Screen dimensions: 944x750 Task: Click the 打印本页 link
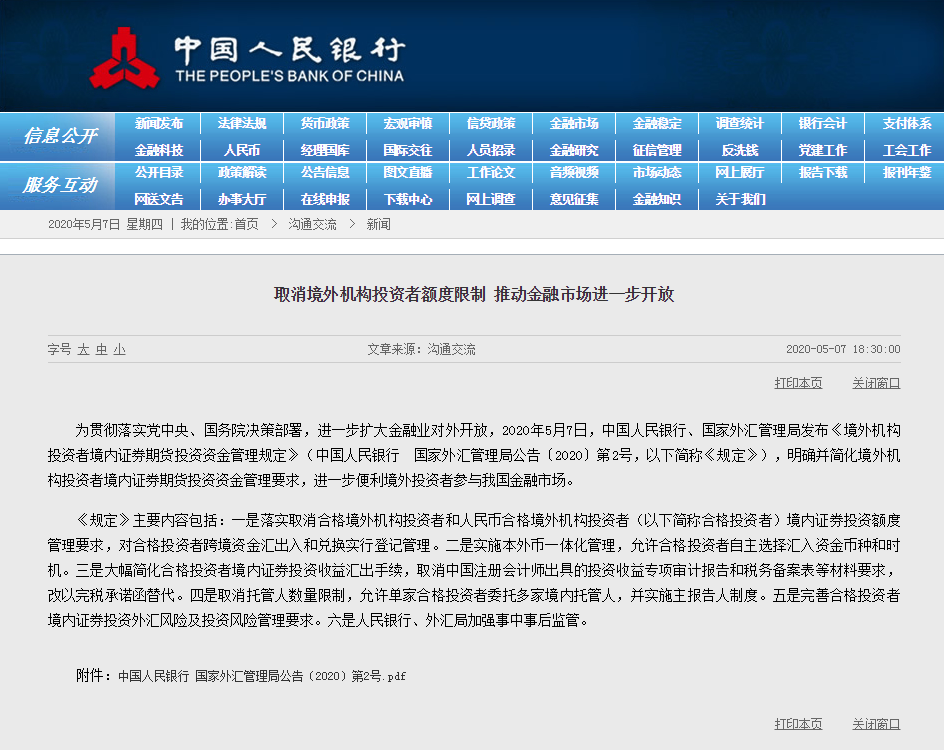[x=798, y=382]
